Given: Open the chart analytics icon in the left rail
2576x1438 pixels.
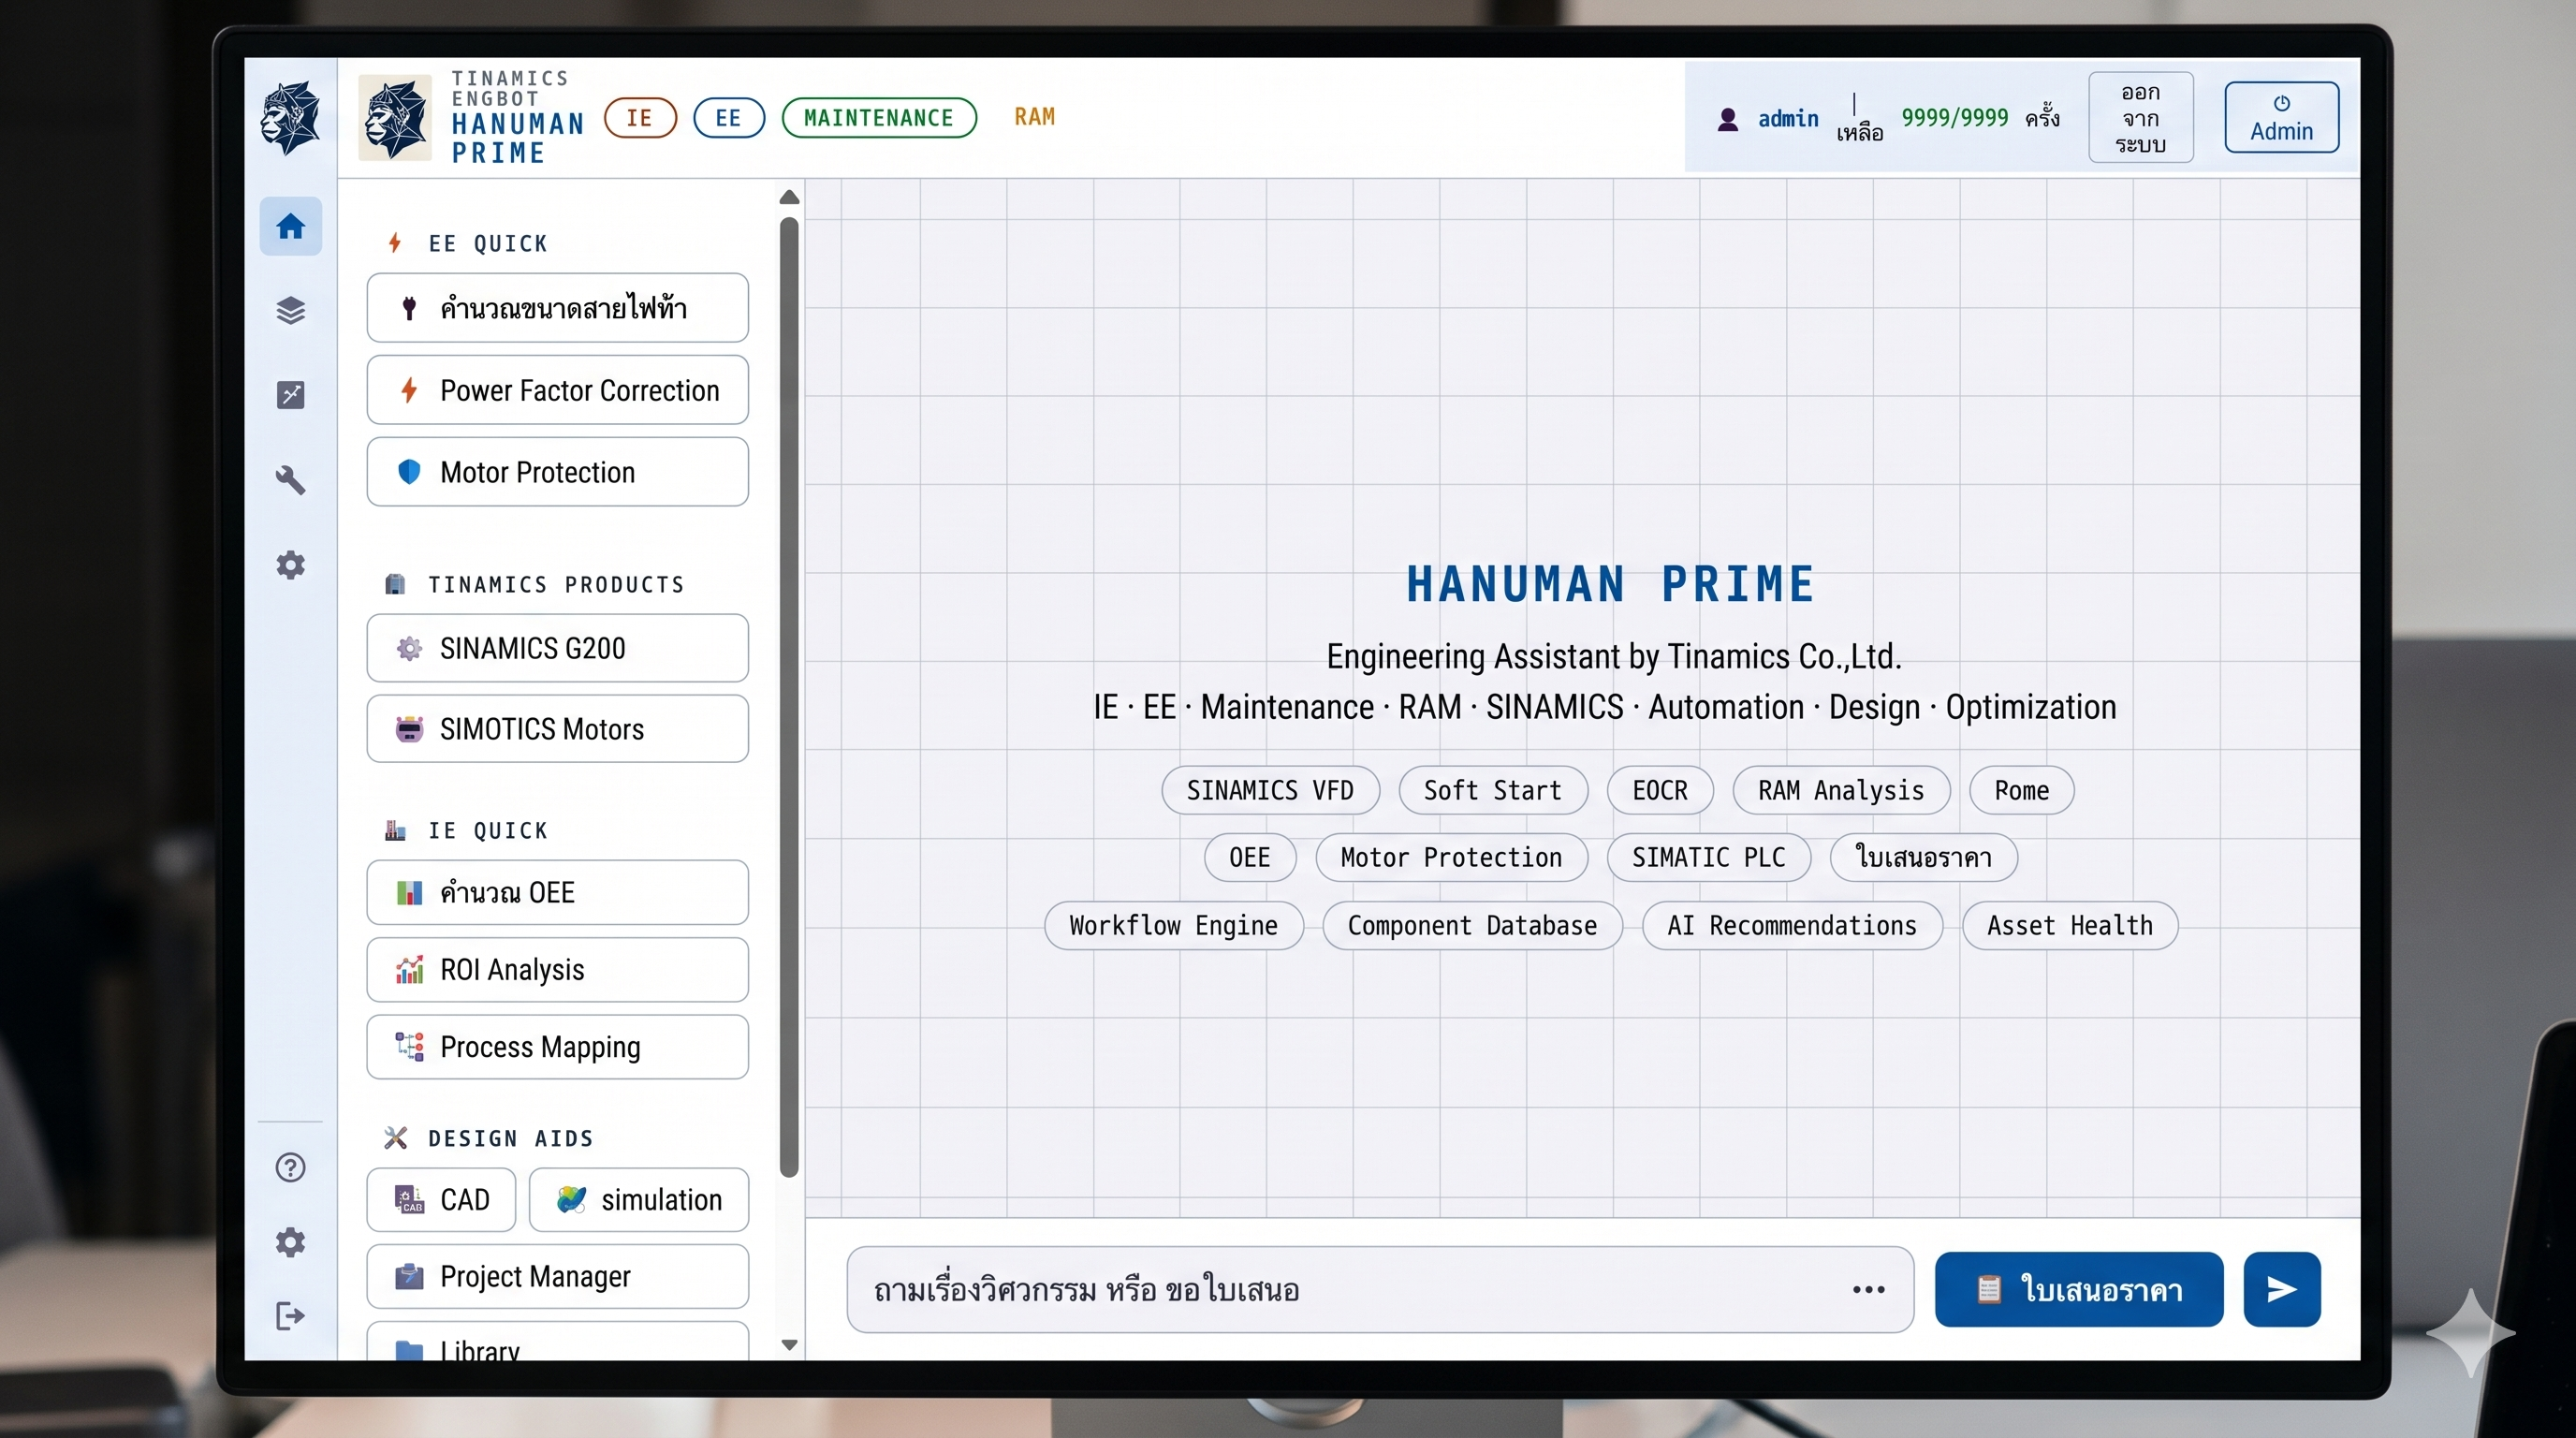Looking at the screenshot, I should pos(290,395).
